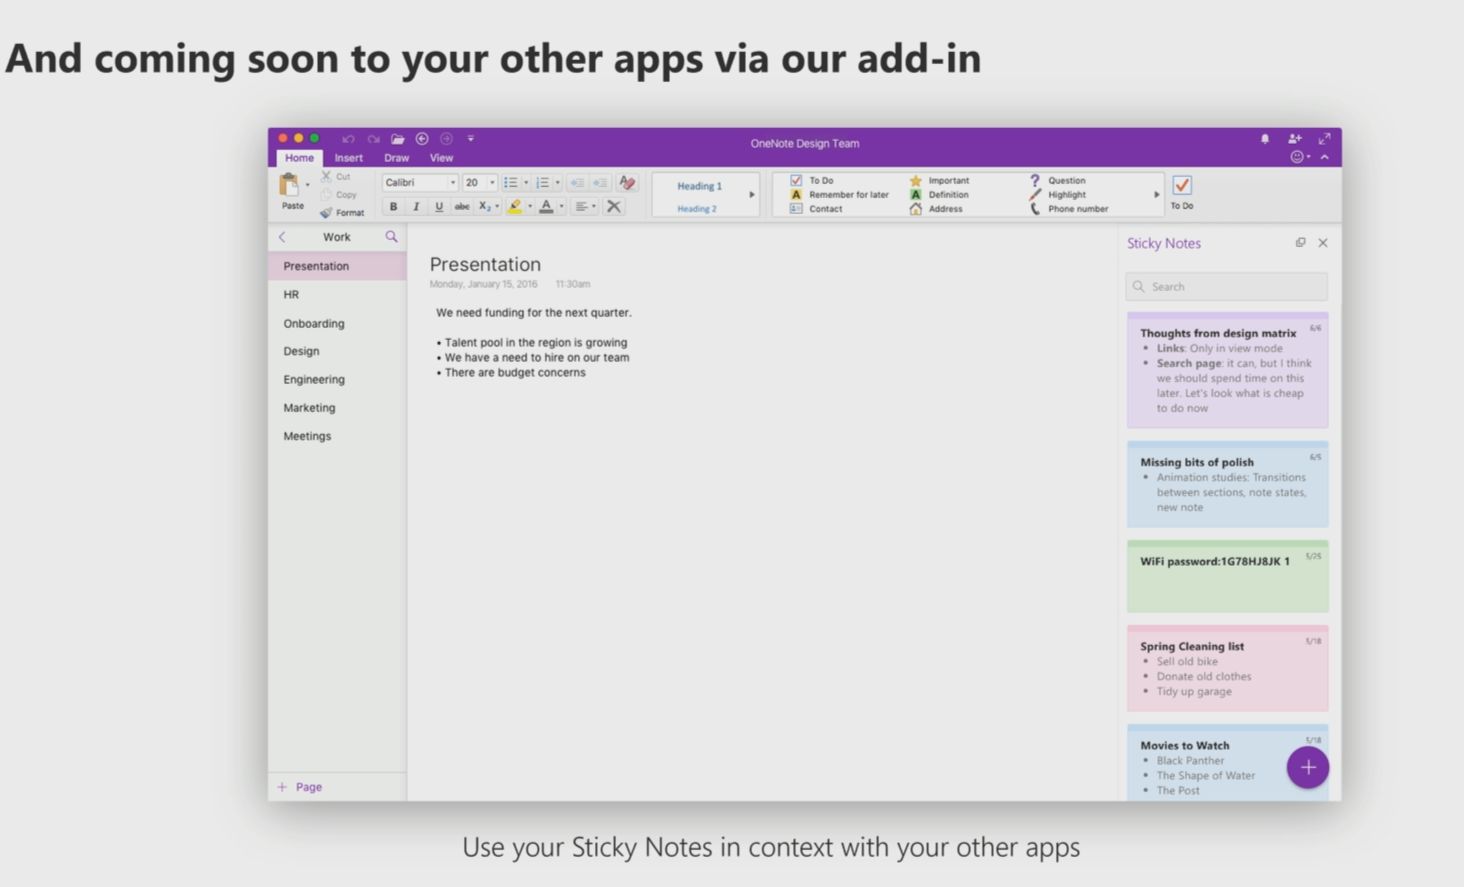Increase the paragraph indent
The width and height of the screenshot is (1464, 887).
click(600, 182)
